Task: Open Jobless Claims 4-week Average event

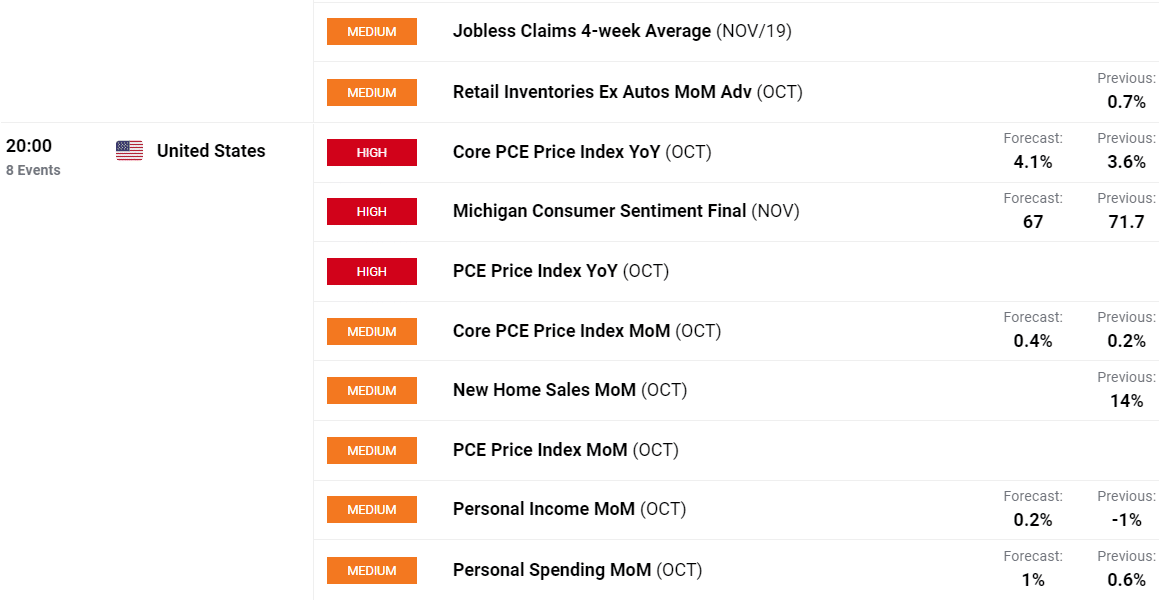Action: (622, 32)
